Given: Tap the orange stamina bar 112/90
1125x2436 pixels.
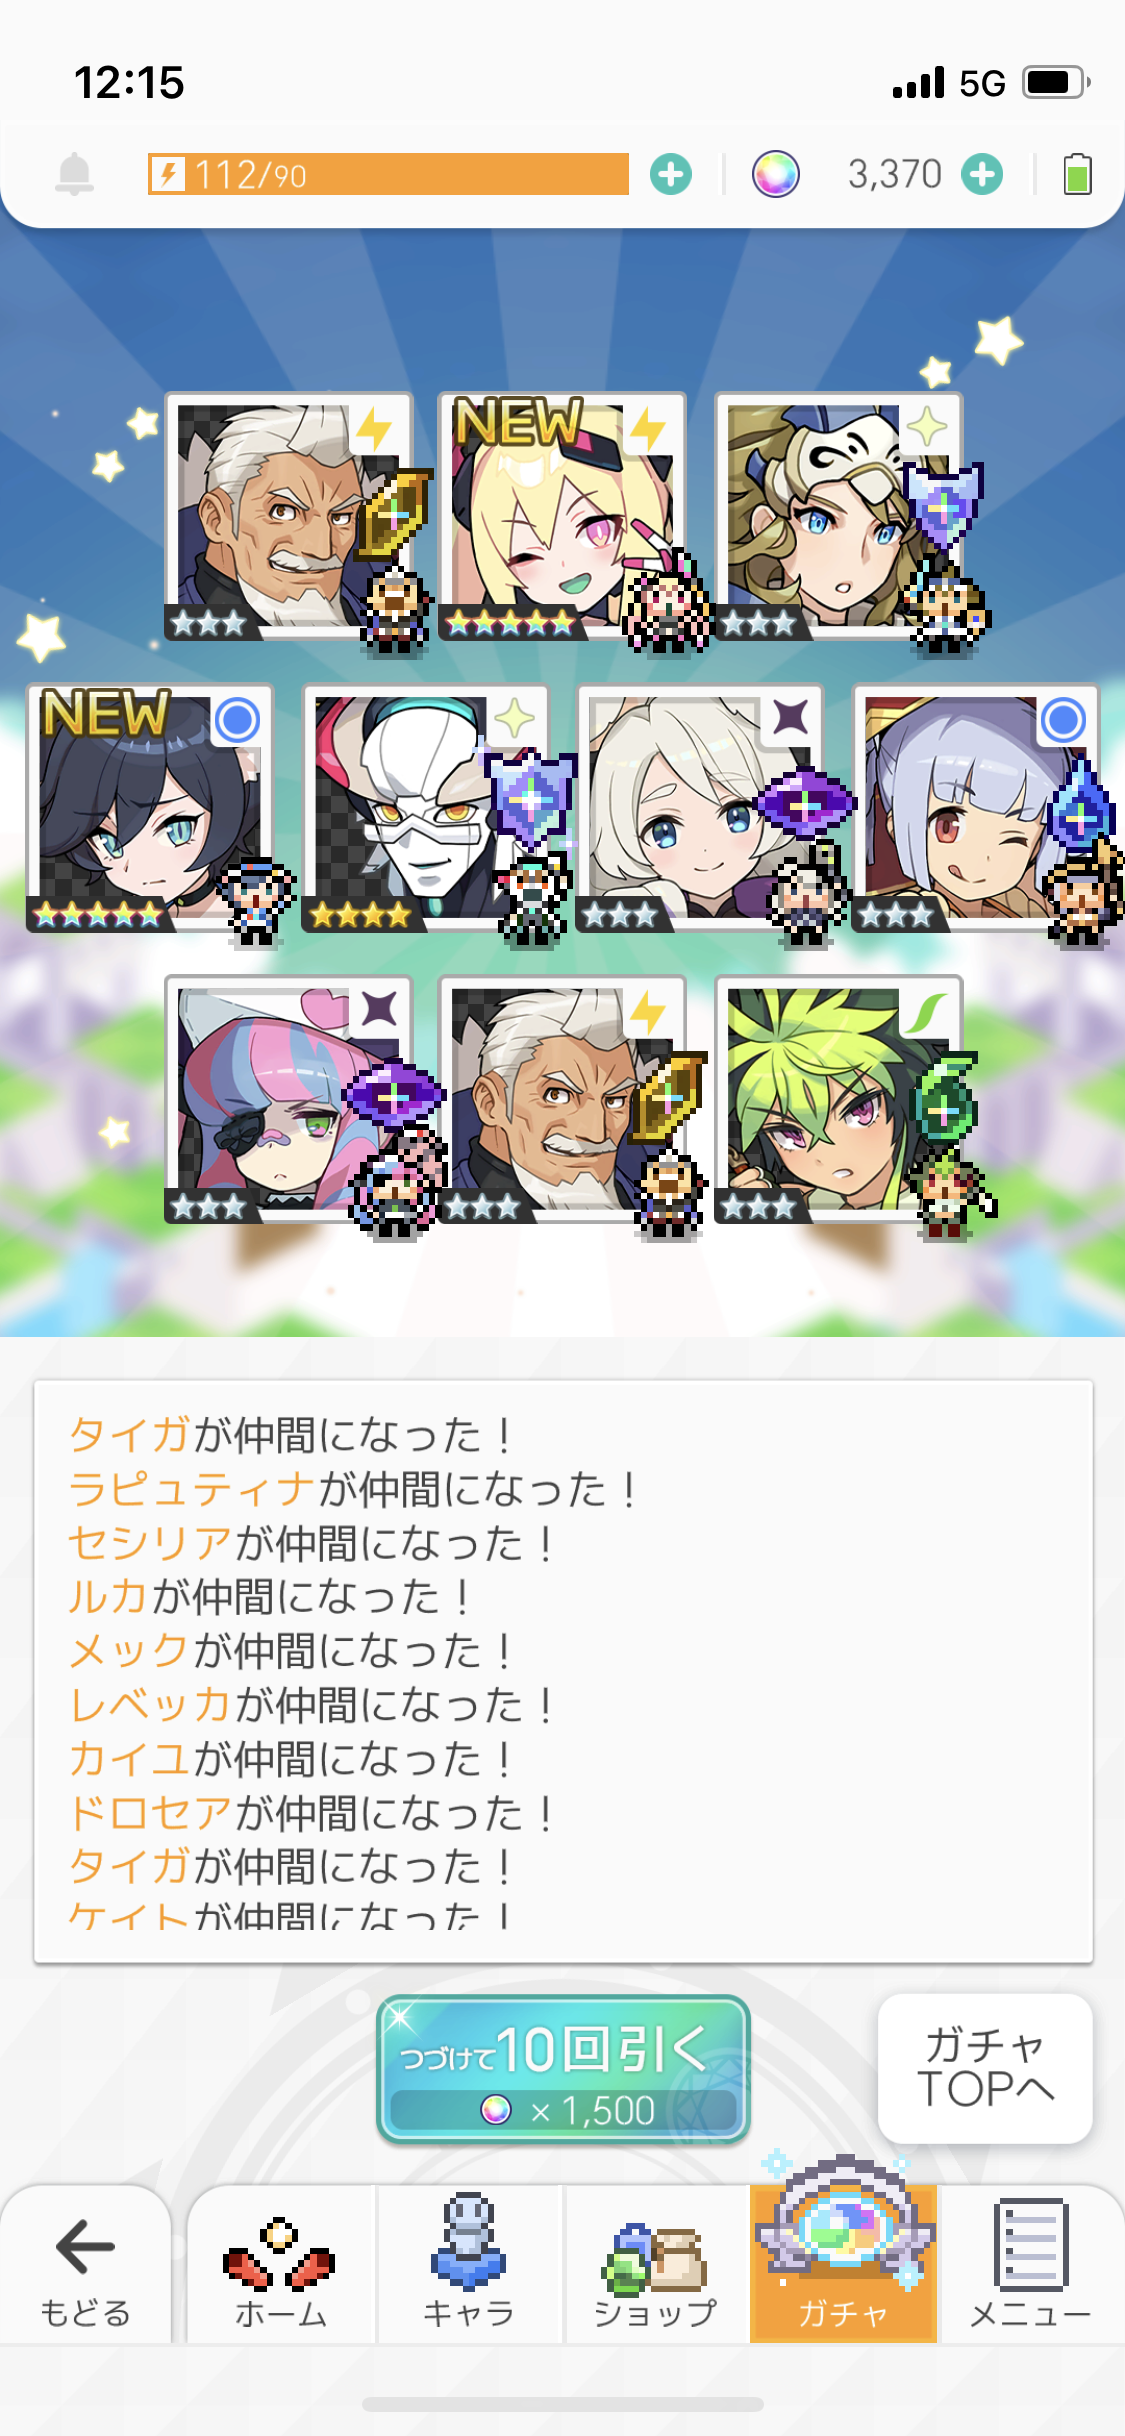Looking at the screenshot, I should point(388,174).
